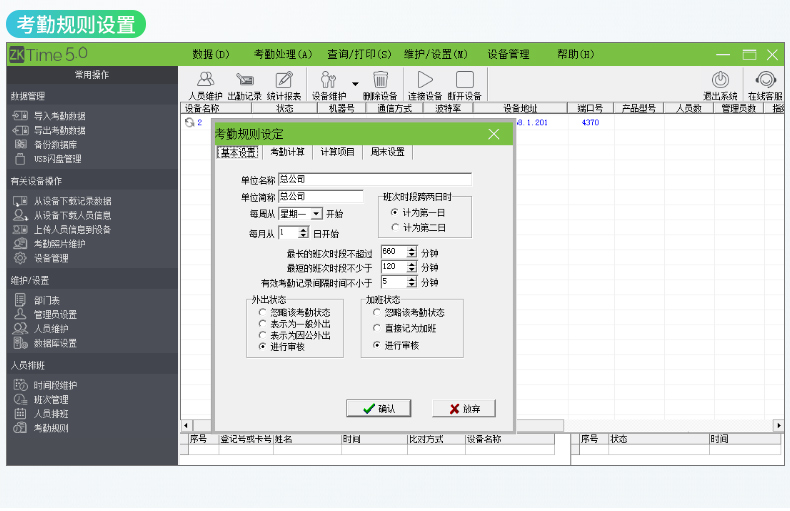790x511 pixels.
Task: Switch to the 计算项目 tab
Action: point(337,152)
